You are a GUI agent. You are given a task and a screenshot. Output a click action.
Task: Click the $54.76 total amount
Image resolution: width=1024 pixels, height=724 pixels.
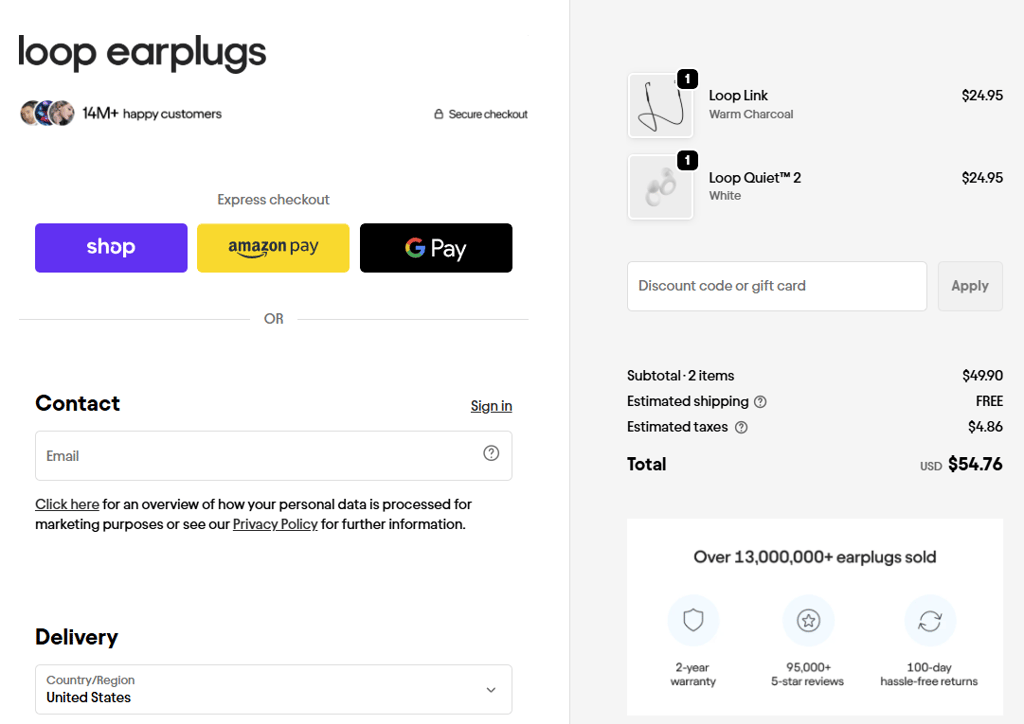coord(975,464)
